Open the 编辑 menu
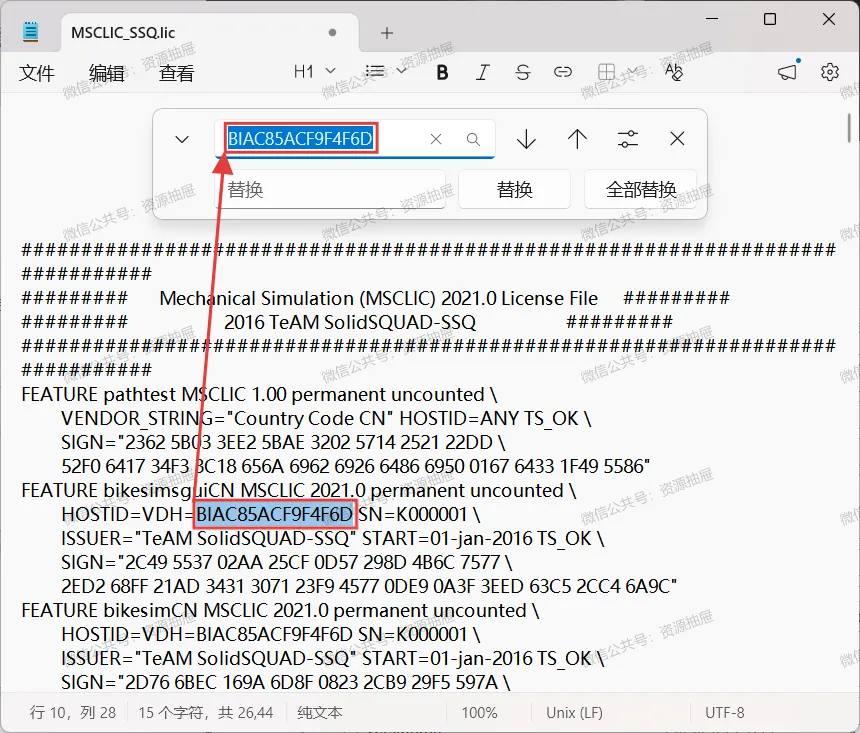Viewport: 860px width, 733px height. pos(106,72)
